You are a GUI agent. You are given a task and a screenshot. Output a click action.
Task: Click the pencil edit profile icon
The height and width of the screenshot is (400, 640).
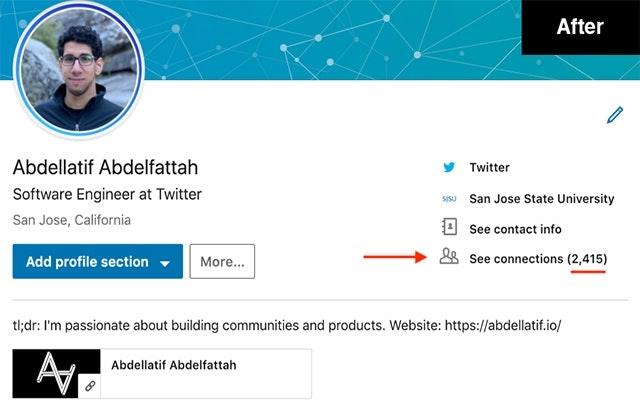point(615,115)
